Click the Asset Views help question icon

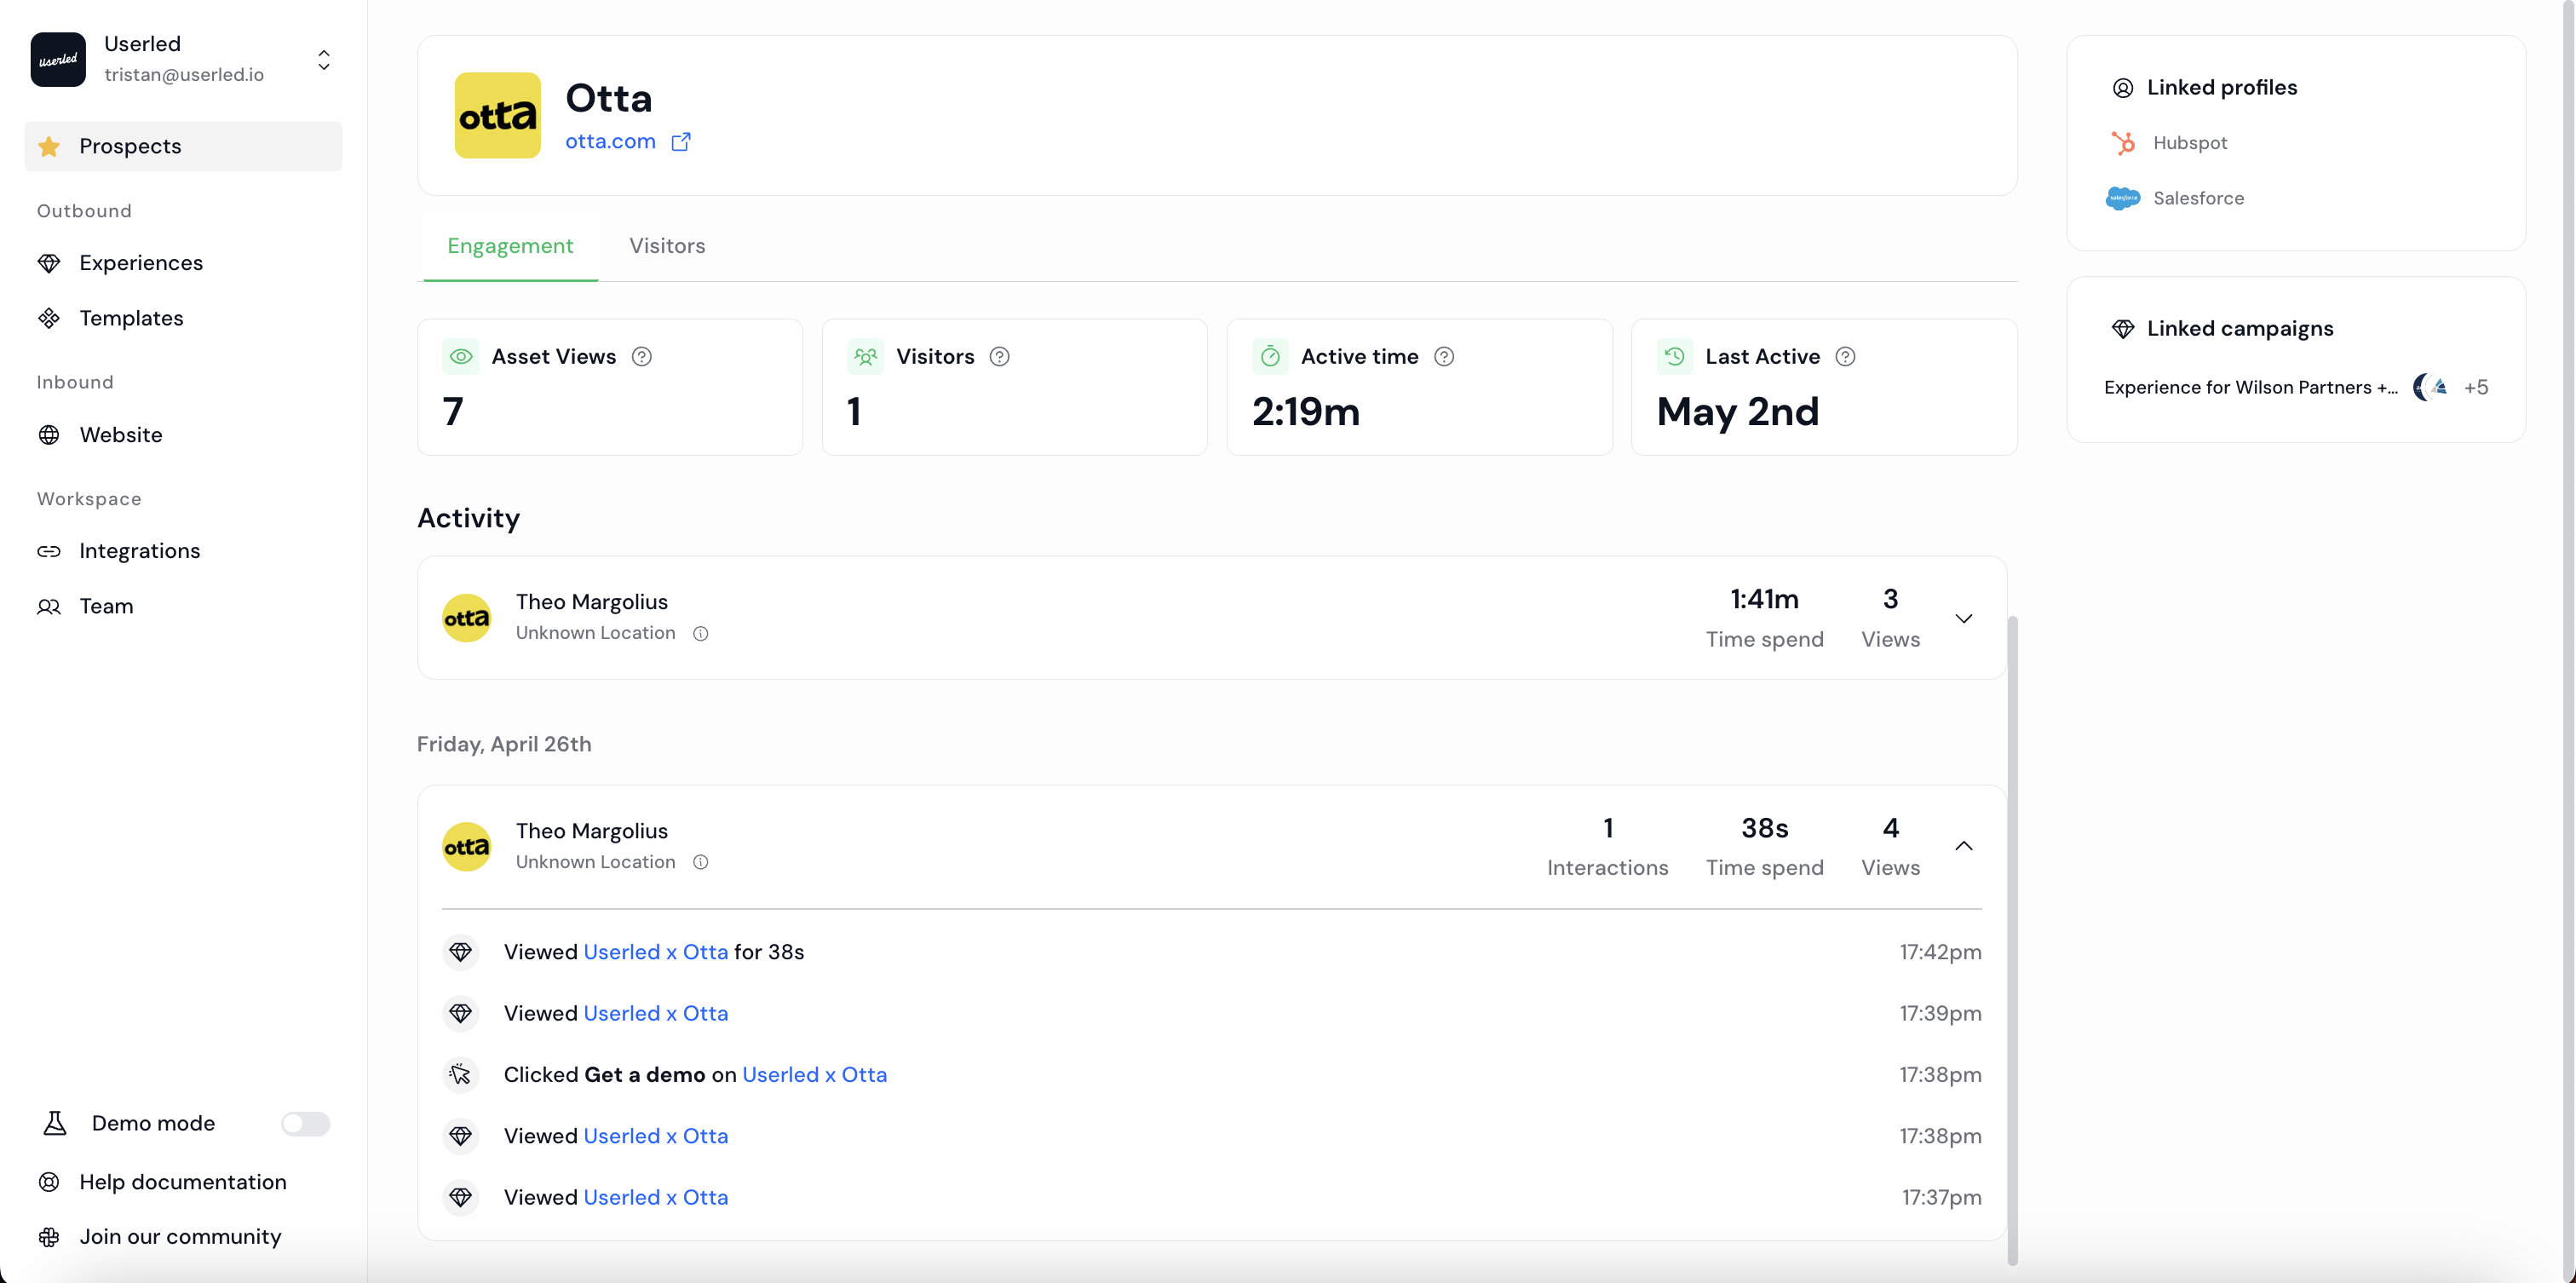click(x=642, y=357)
